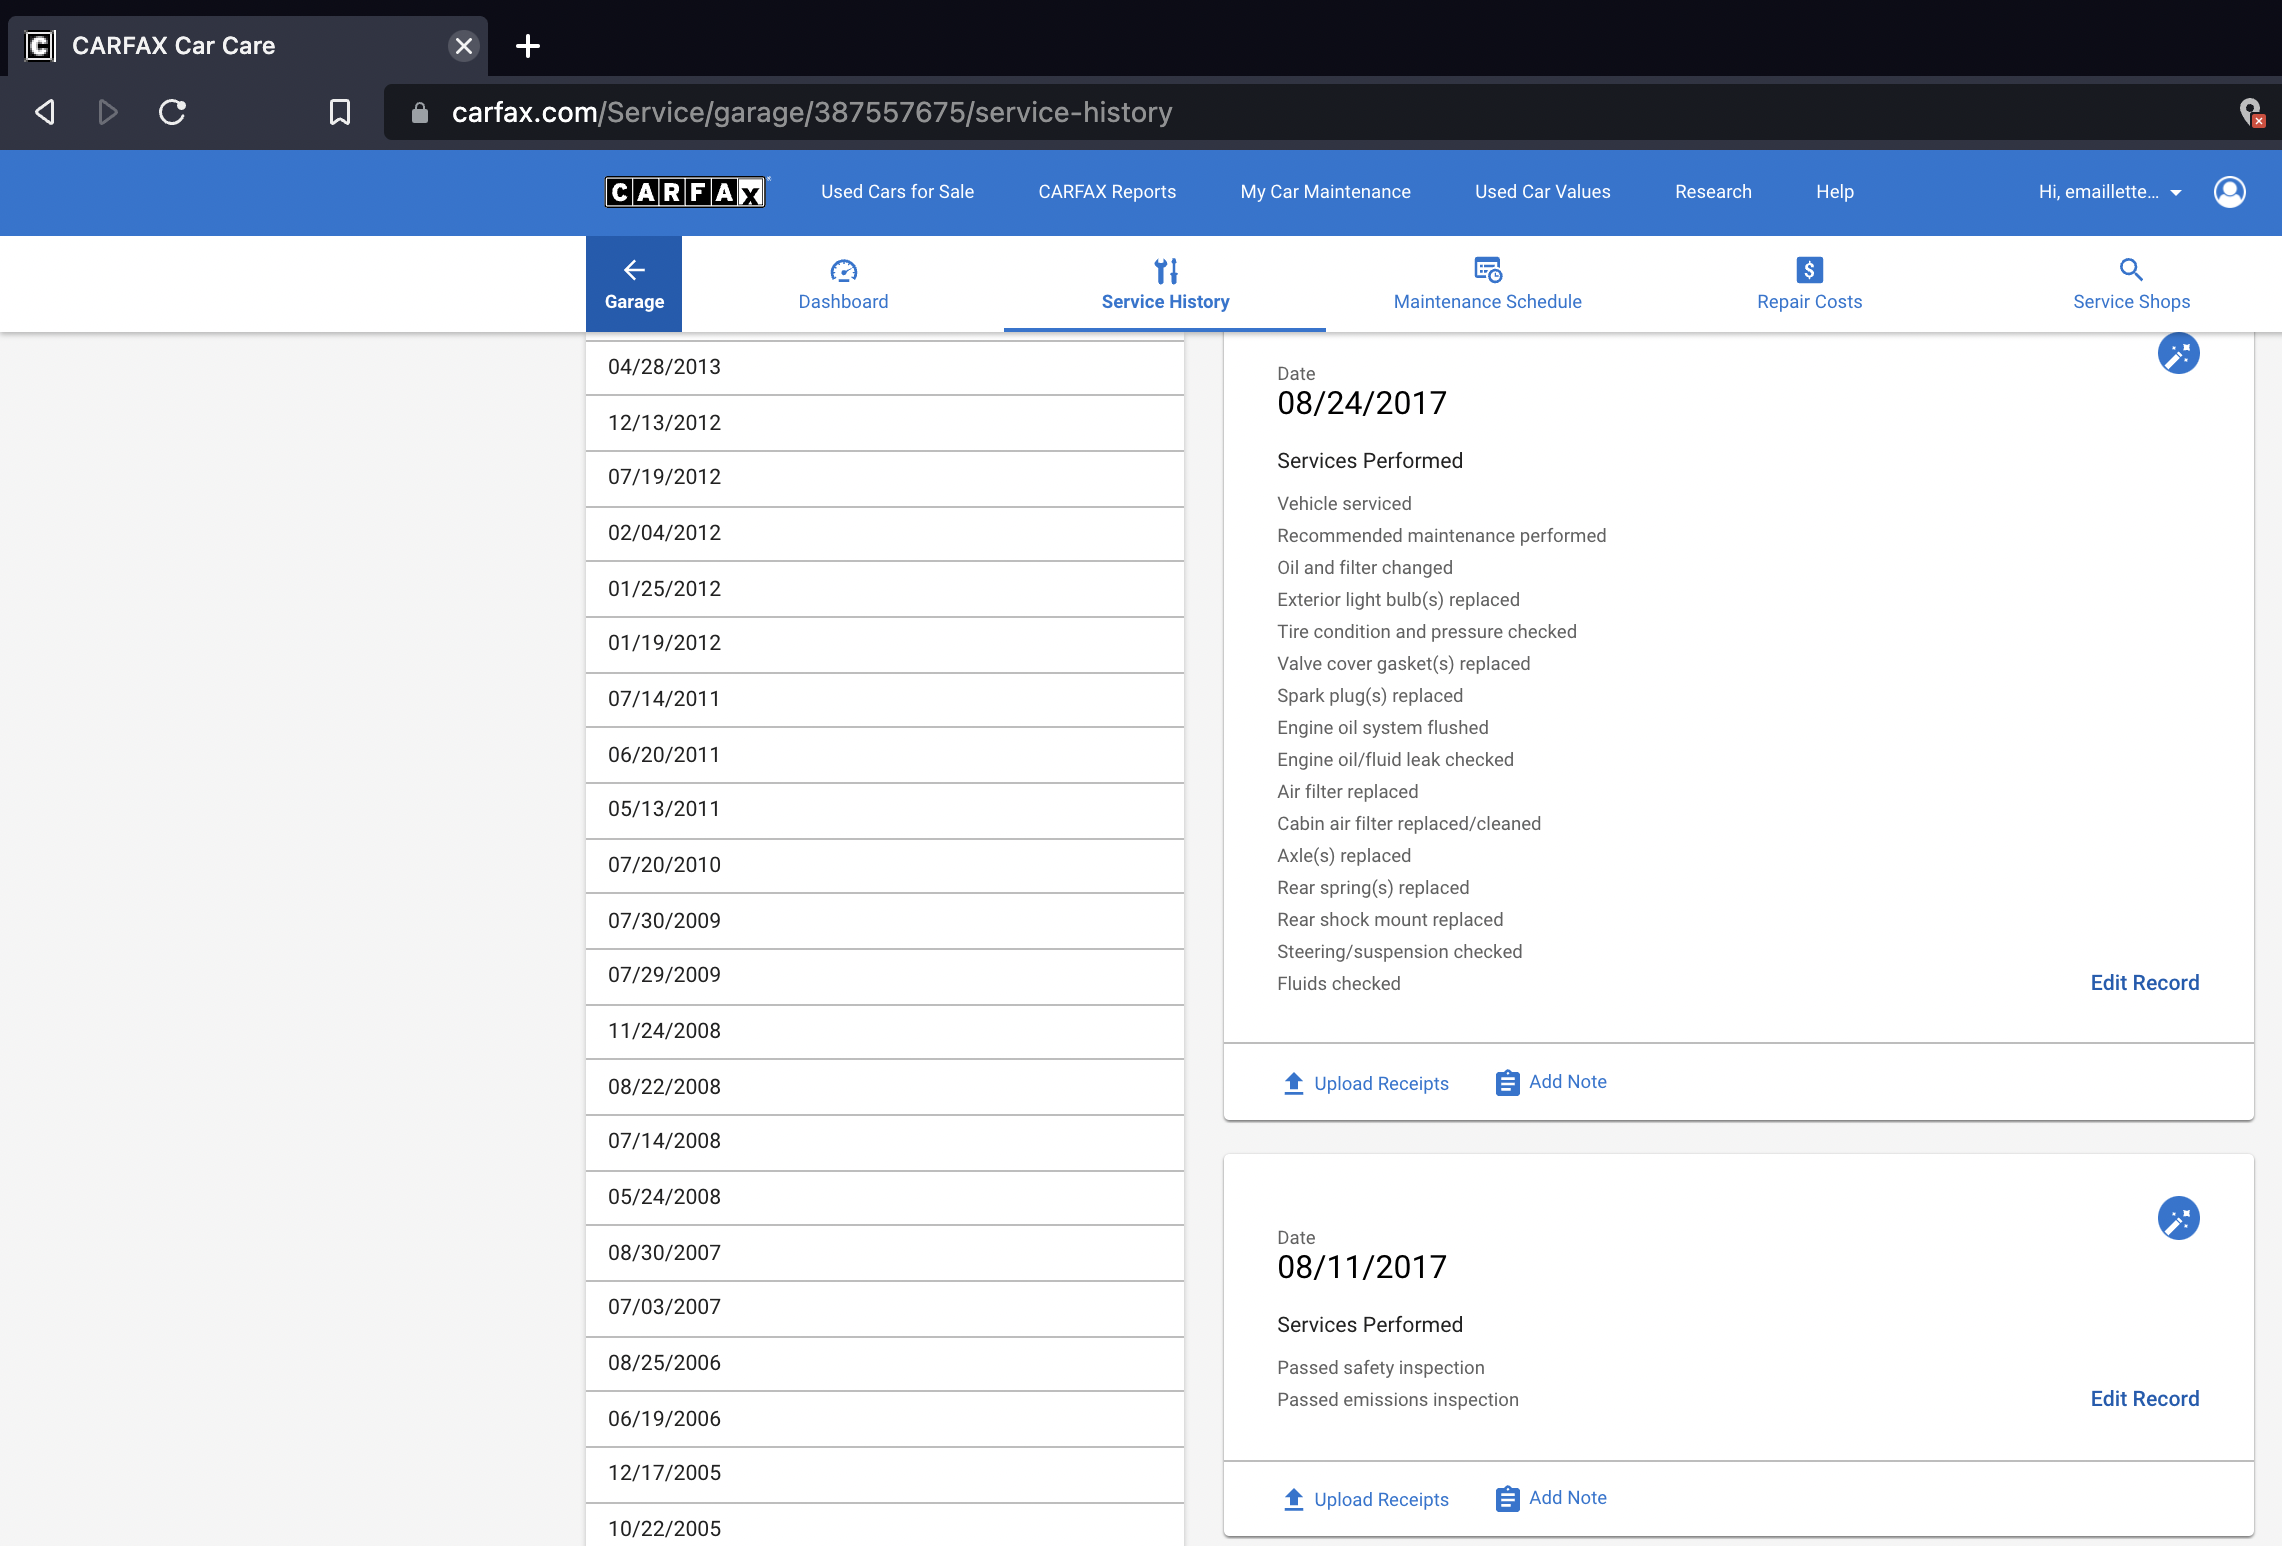This screenshot has height=1546, width=2282.
Task: Select the 04/28/2013 service date row
Action: [x=885, y=367]
